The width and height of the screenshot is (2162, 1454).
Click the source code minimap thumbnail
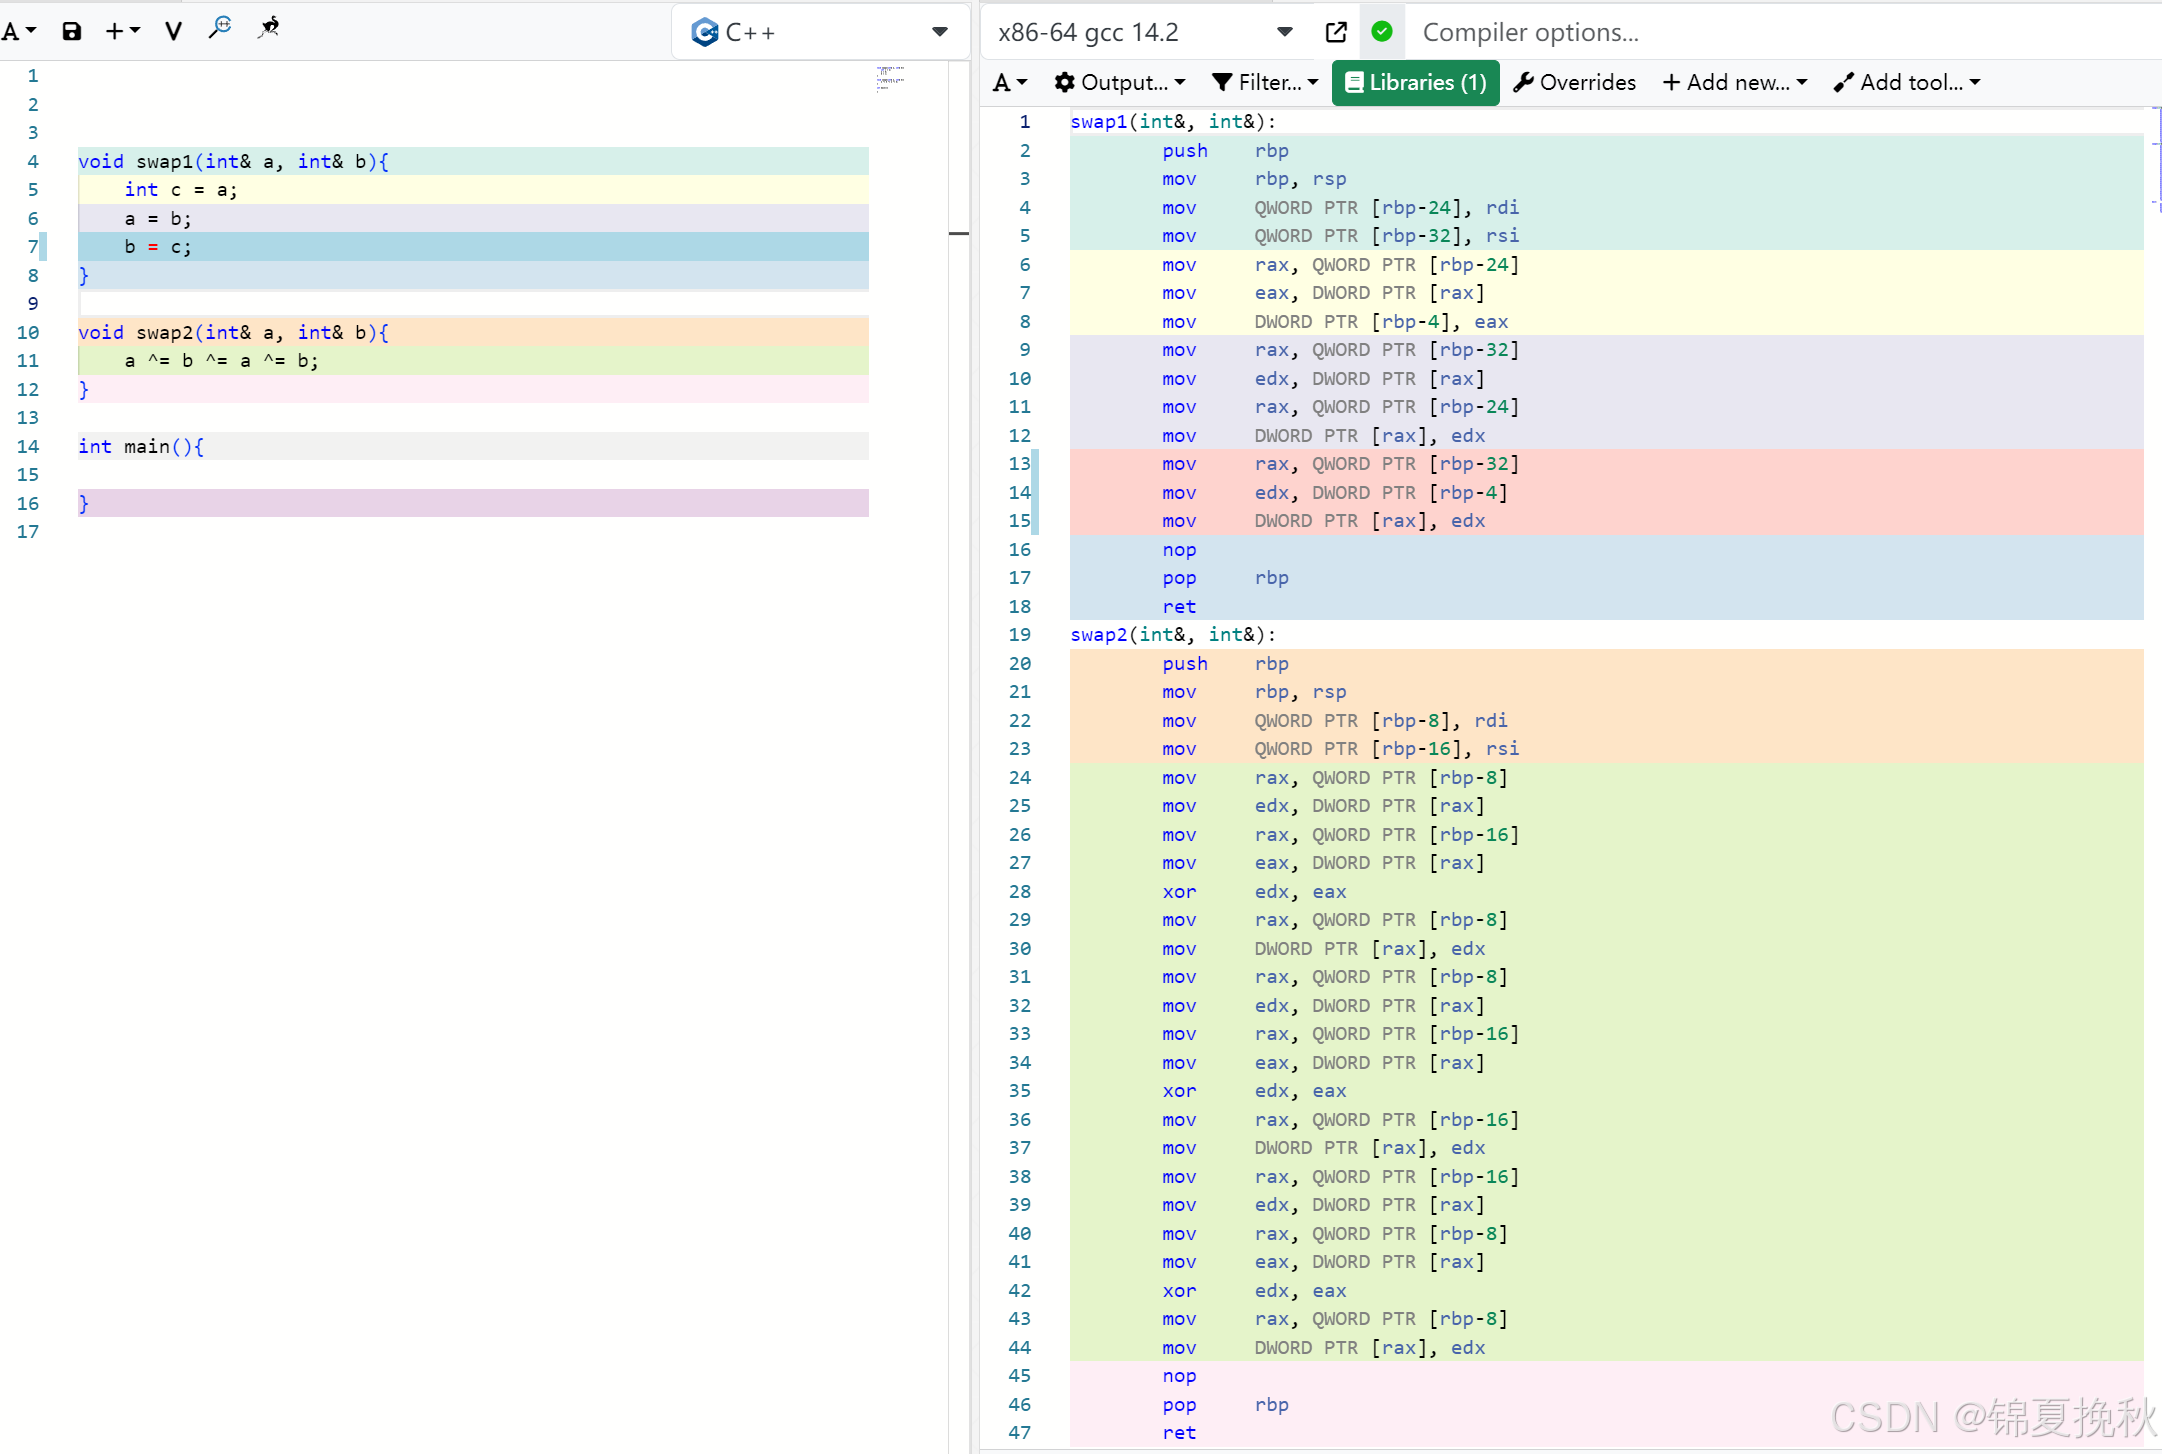[890, 78]
